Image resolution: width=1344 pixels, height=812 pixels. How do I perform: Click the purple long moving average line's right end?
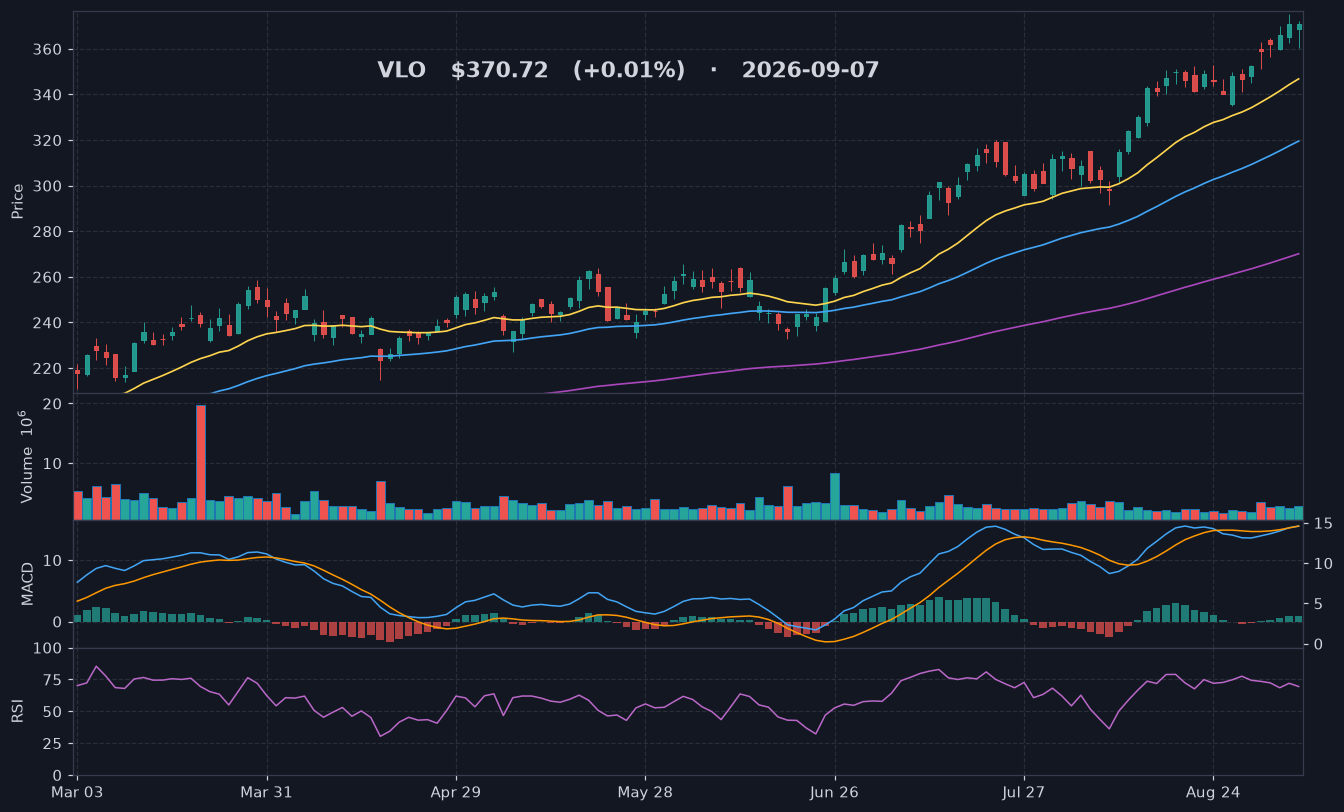coord(1298,254)
